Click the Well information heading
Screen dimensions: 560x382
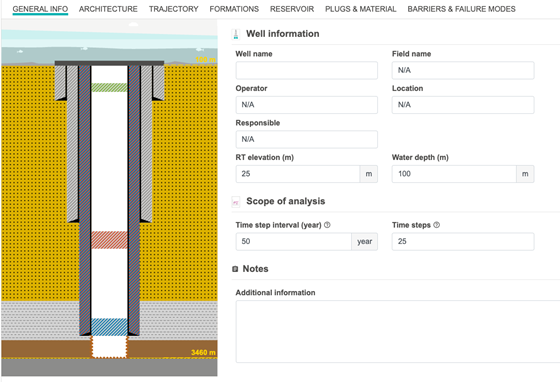pyautogui.click(x=282, y=34)
